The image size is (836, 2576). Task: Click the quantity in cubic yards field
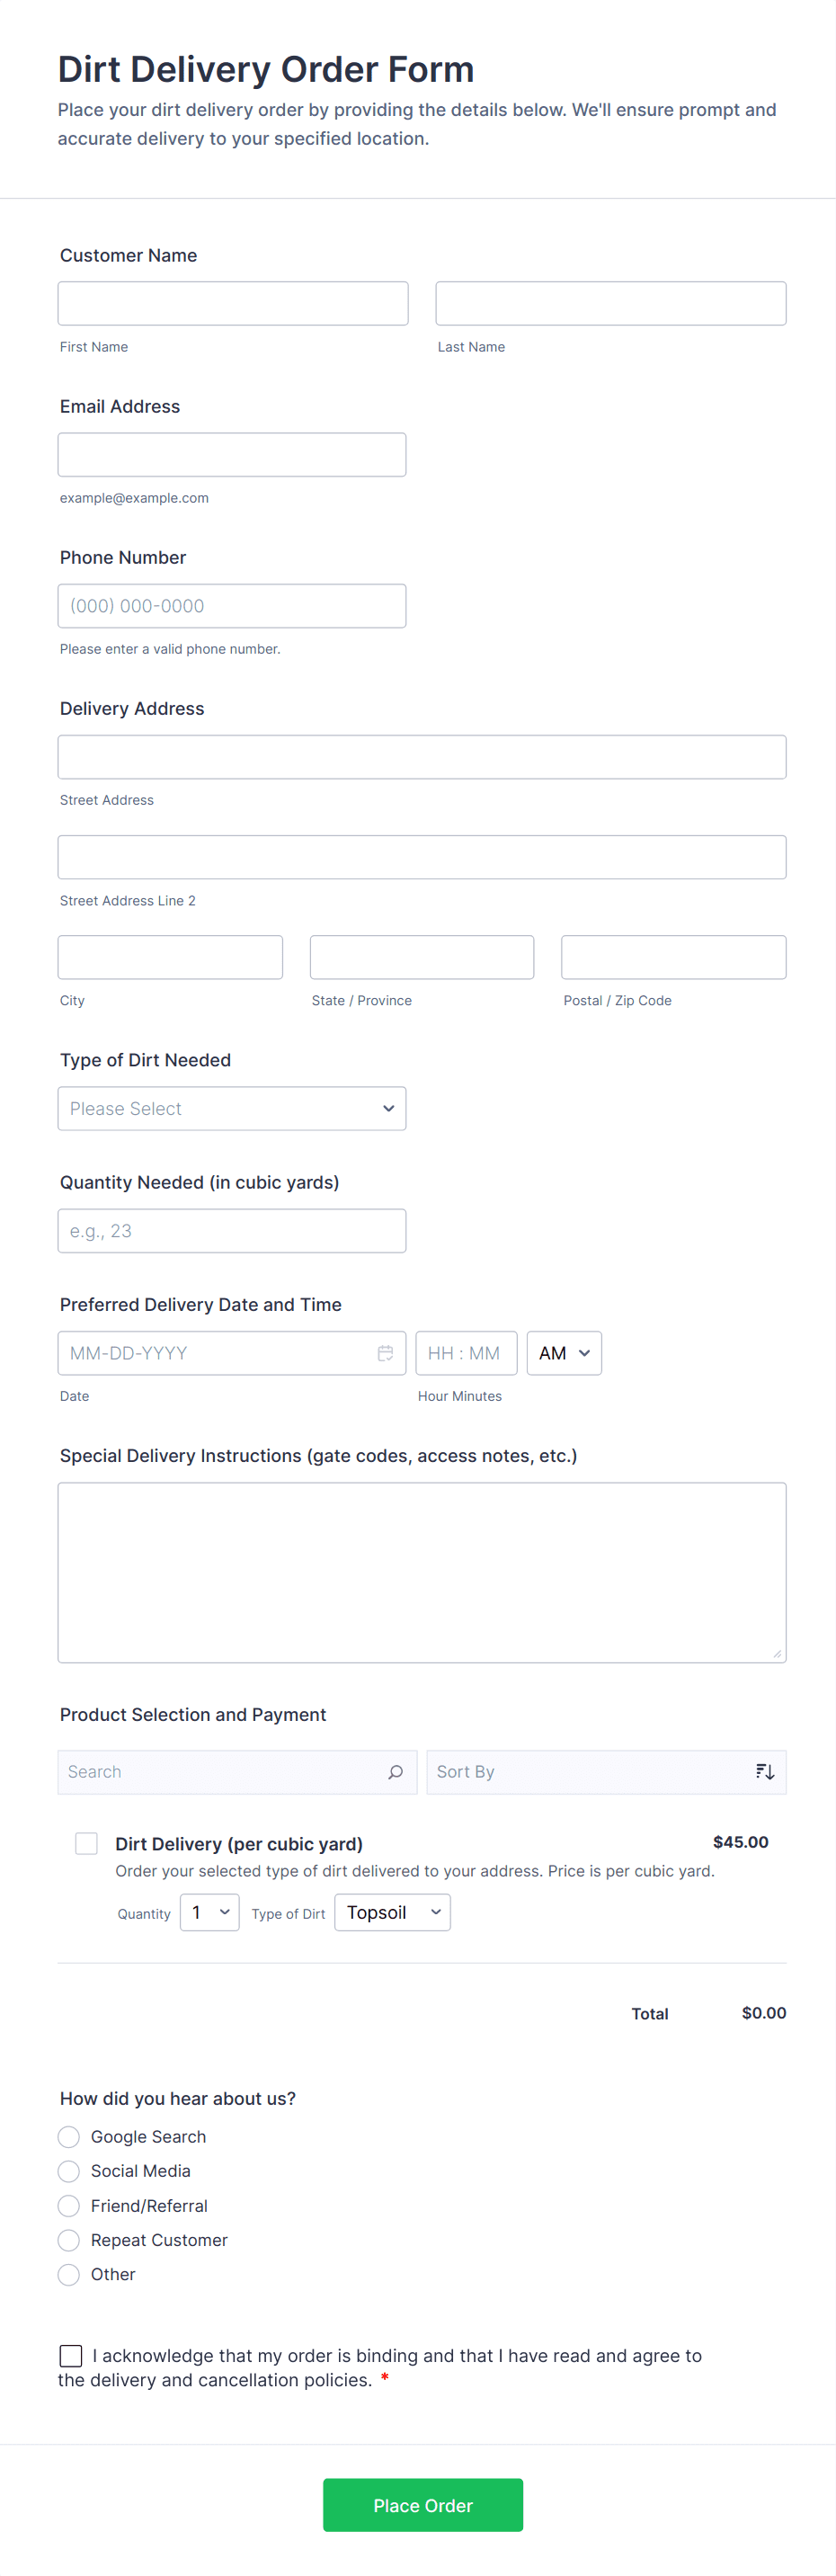(x=232, y=1231)
